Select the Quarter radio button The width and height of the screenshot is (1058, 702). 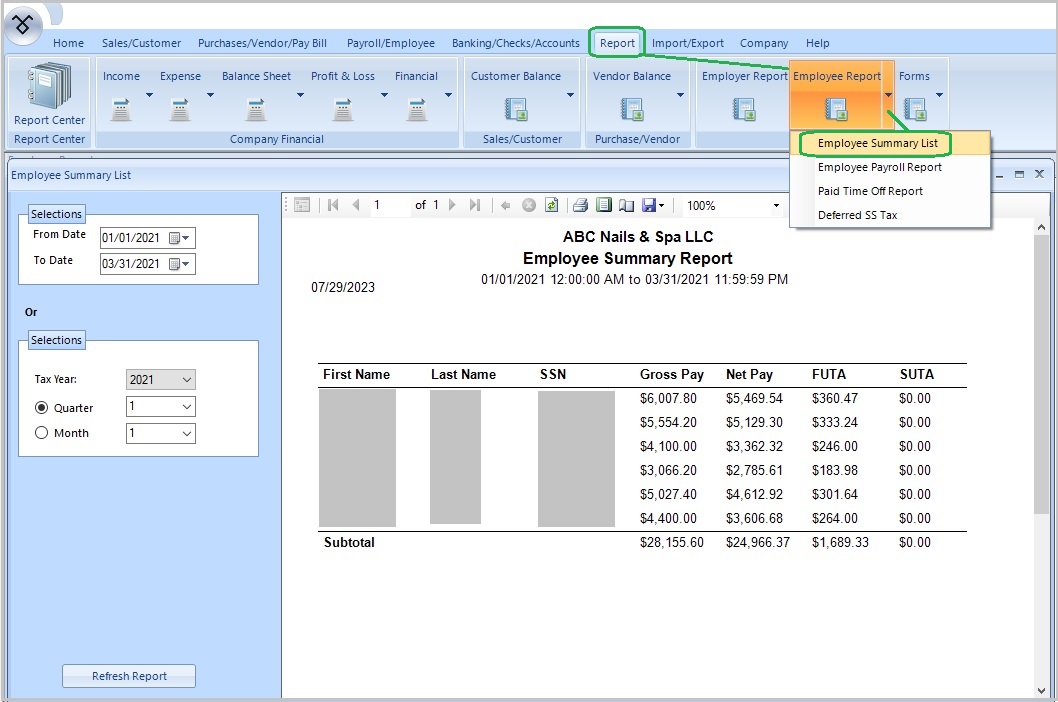[x=42, y=408]
